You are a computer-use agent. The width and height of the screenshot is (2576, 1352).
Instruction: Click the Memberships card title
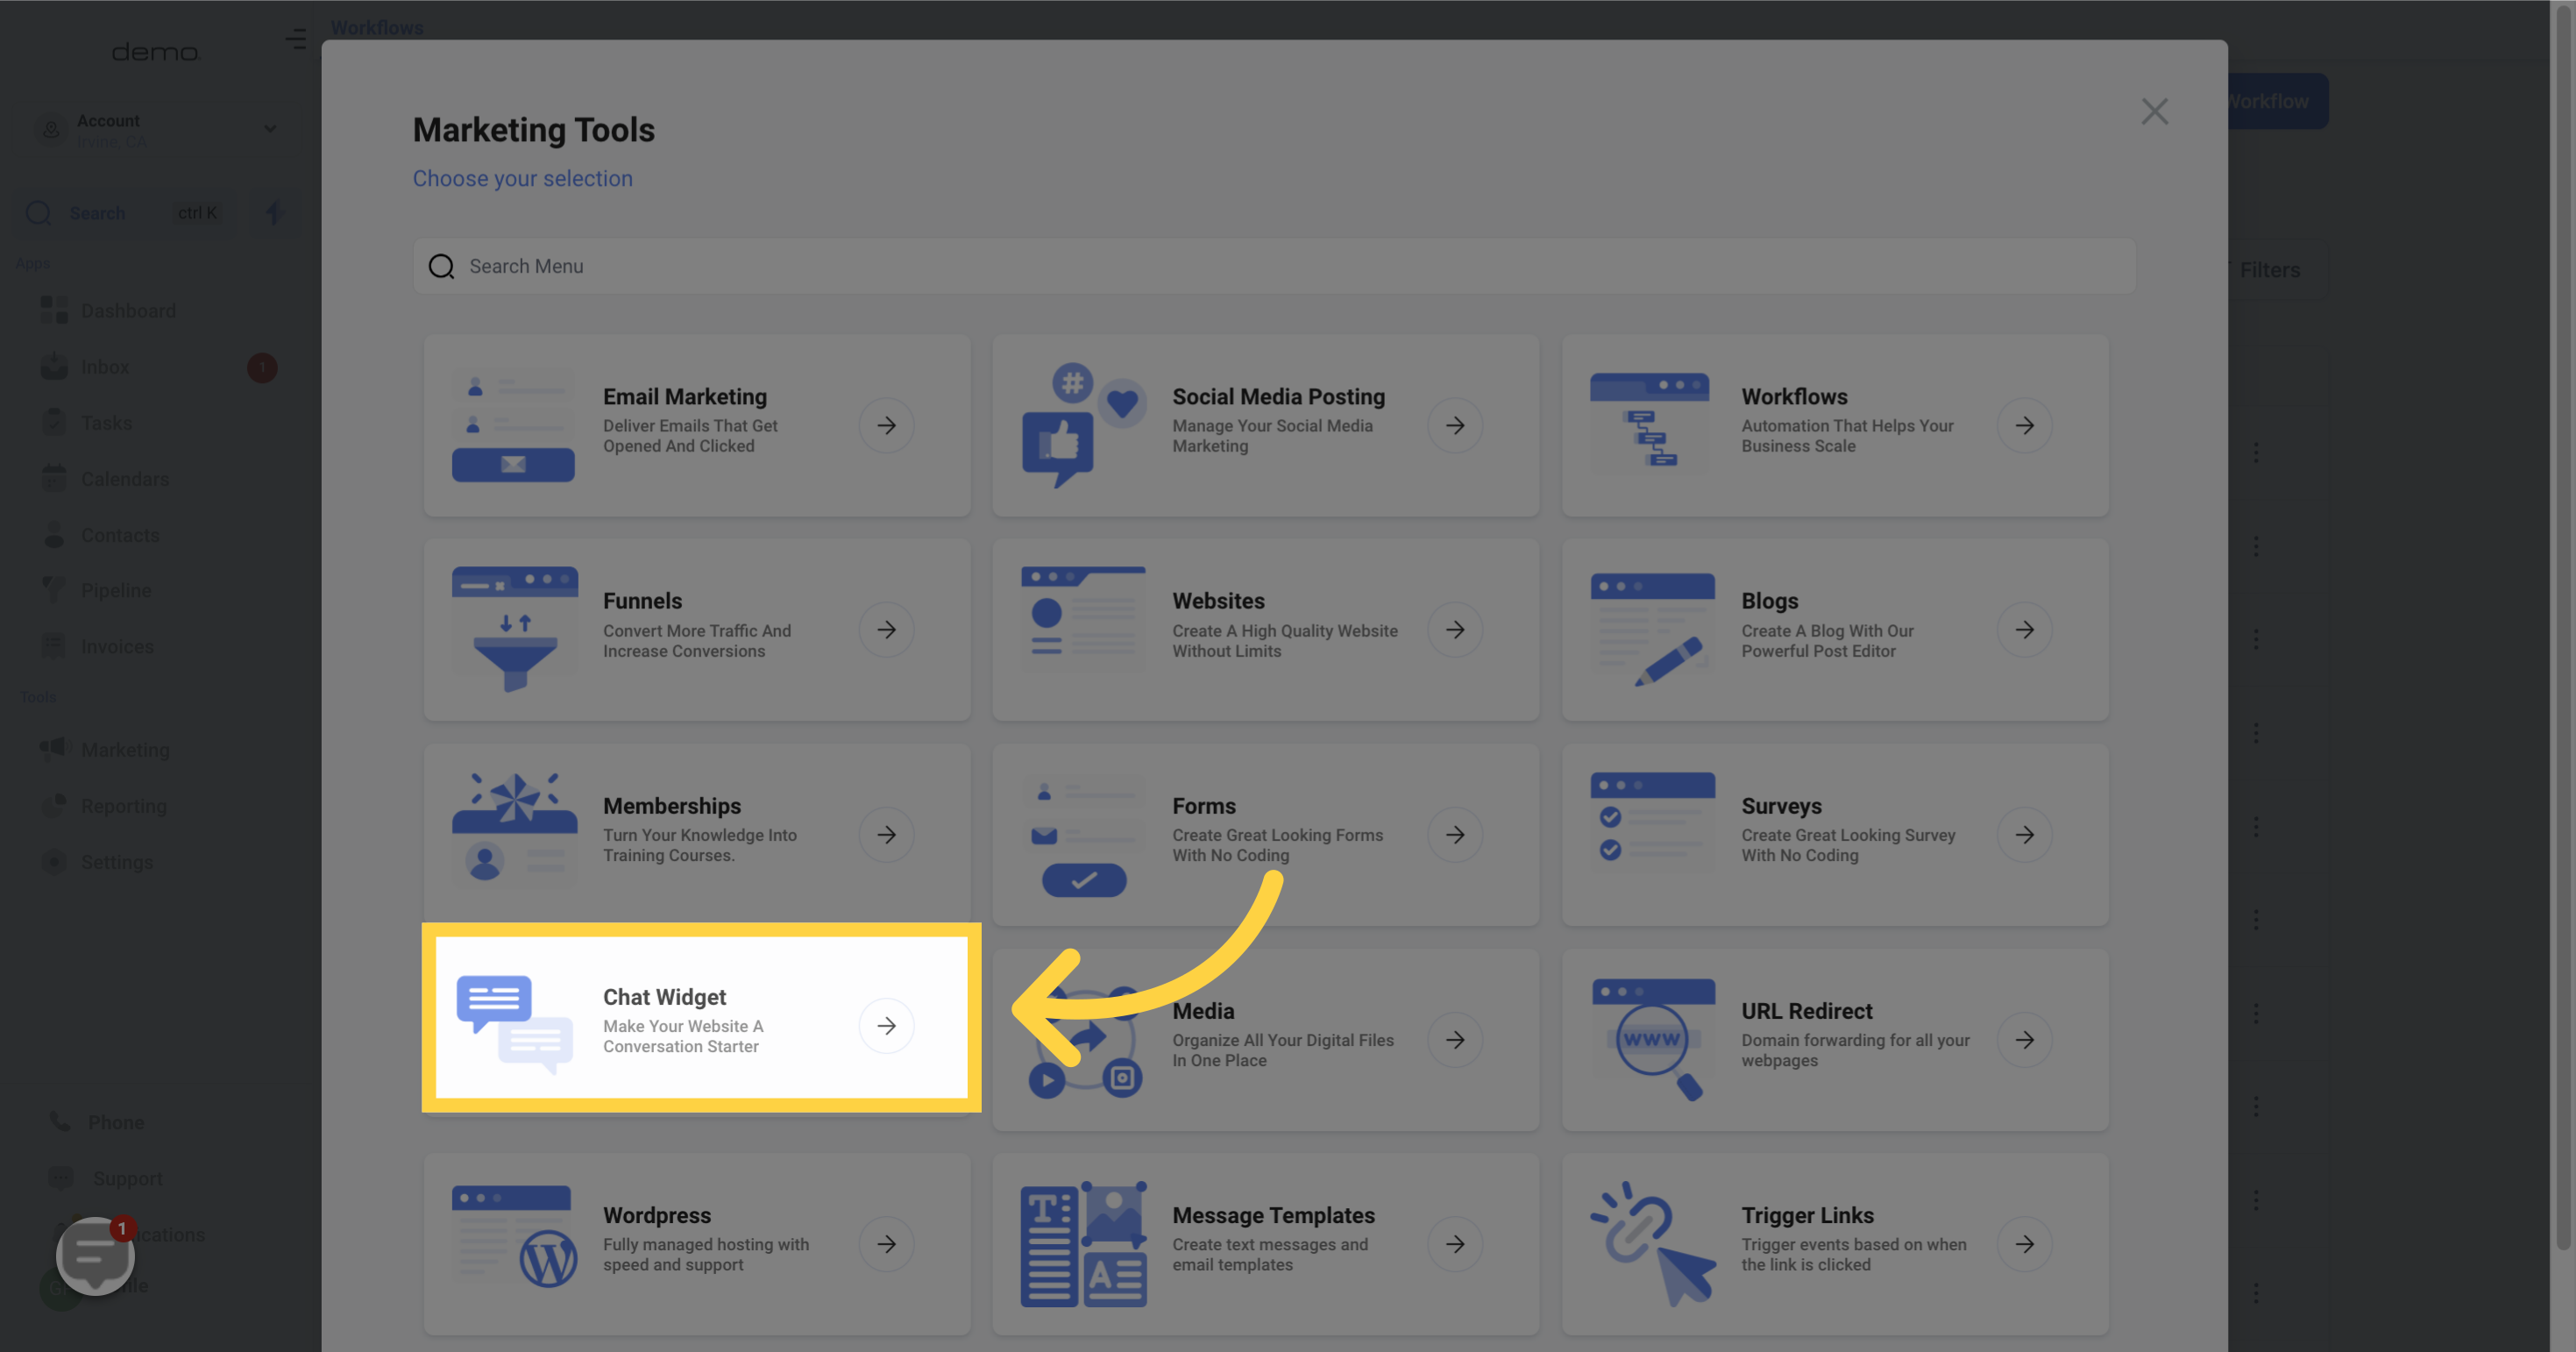(671, 806)
